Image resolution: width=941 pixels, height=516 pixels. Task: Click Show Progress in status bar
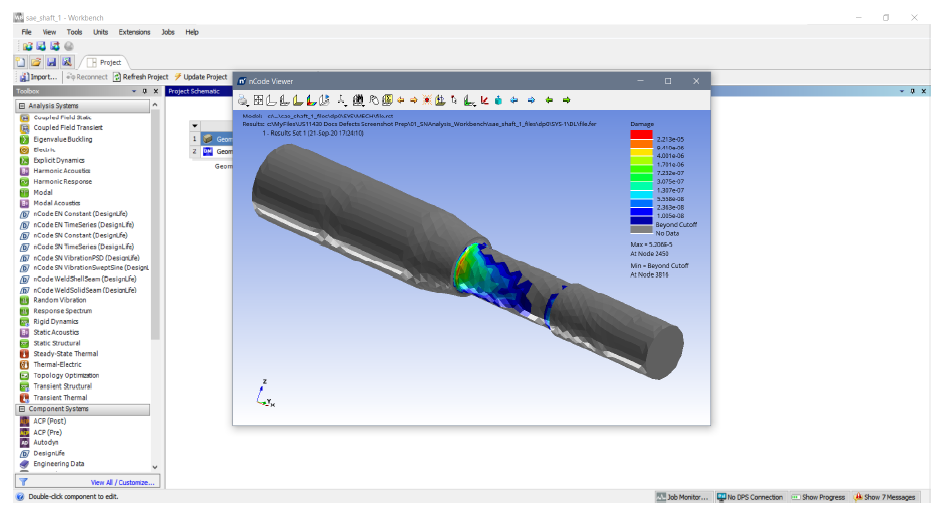818,497
